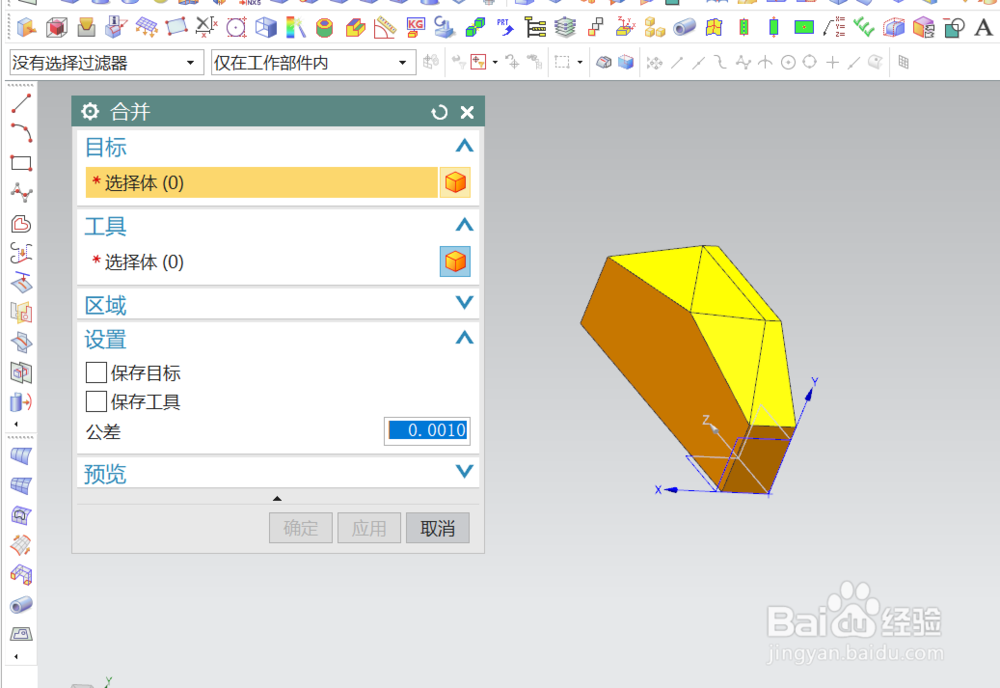The width and height of the screenshot is (1000, 688).
Task: Collapse the 设置 section
Action: 464,337
